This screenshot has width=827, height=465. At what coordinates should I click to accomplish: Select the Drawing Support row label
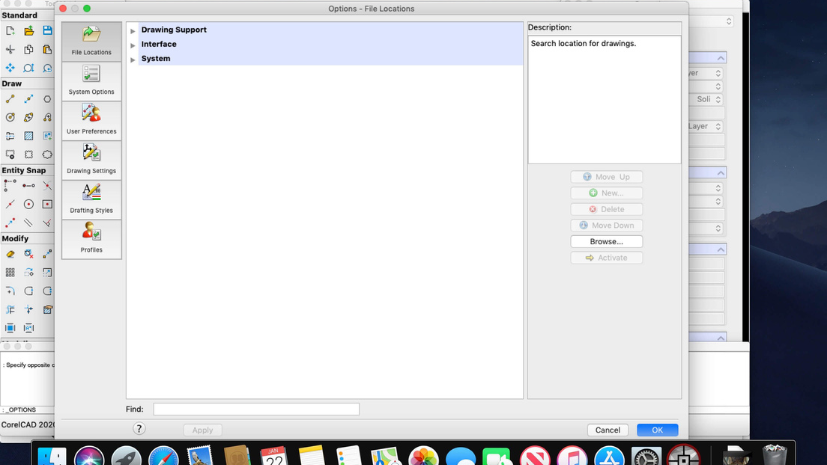pos(174,30)
